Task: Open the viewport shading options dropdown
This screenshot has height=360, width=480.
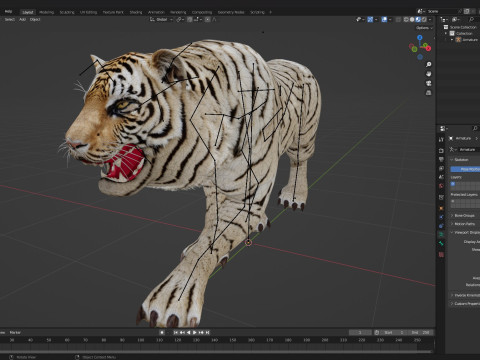Action: click(x=430, y=20)
